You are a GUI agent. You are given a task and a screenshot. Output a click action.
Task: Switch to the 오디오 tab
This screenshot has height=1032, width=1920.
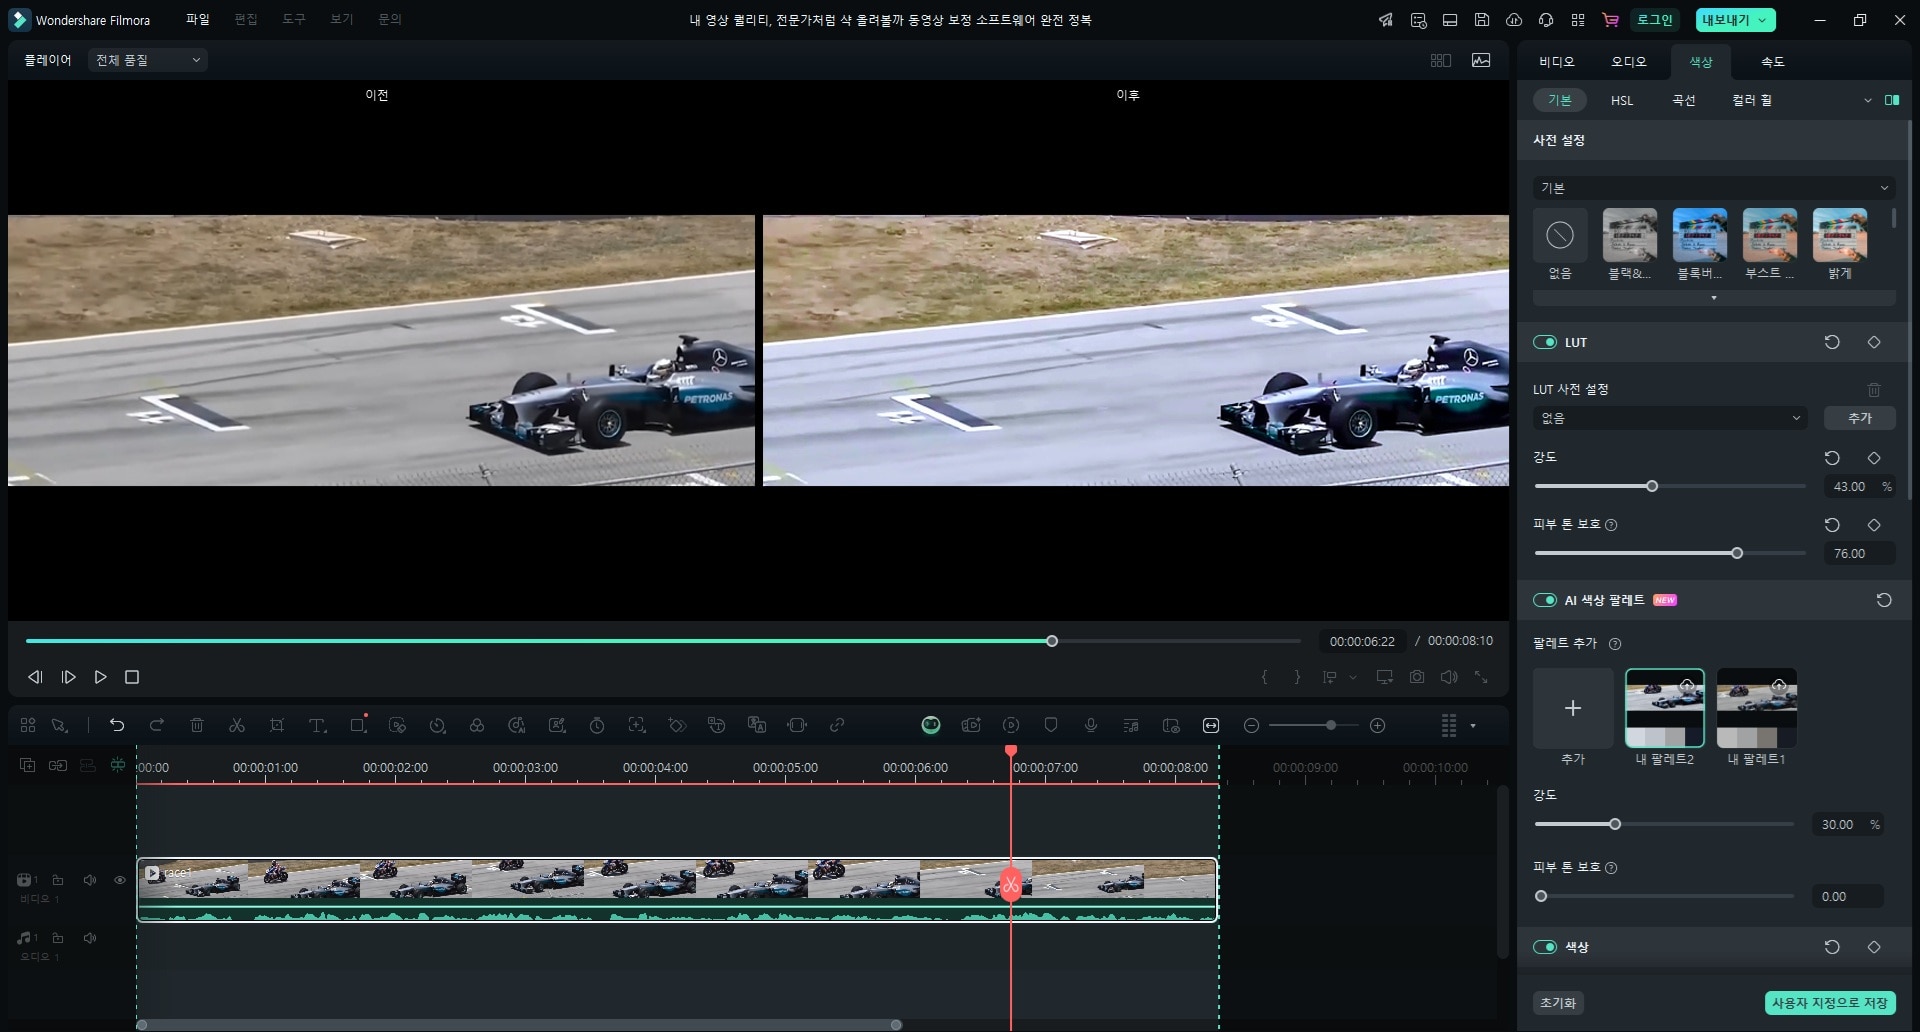(x=1628, y=61)
